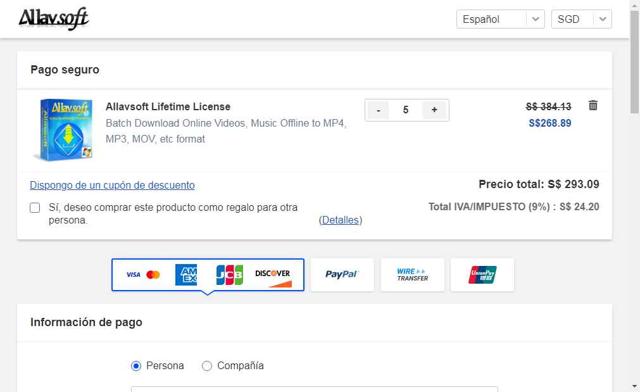The width and height of the screenshot is (640, 392).
Task: Click the product description Batch Download text
Action: coord(226,131)
